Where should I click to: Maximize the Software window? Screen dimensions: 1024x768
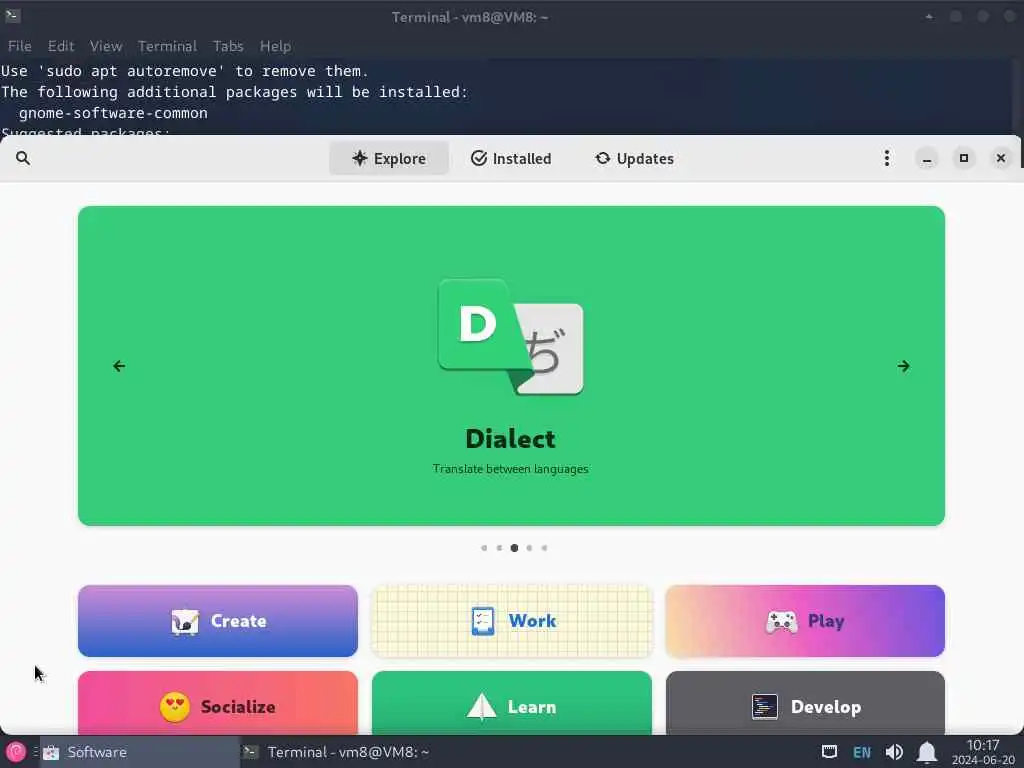pyautogui.click(x=963, y=158)
